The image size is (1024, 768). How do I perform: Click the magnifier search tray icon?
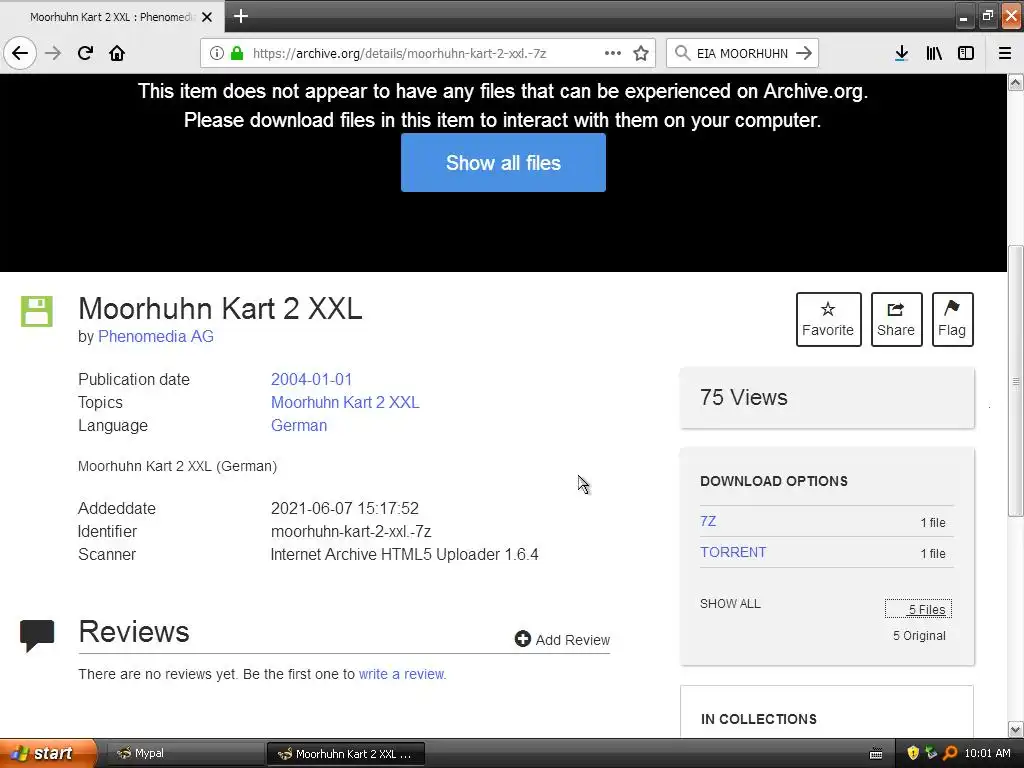click(x=950, y=753)
